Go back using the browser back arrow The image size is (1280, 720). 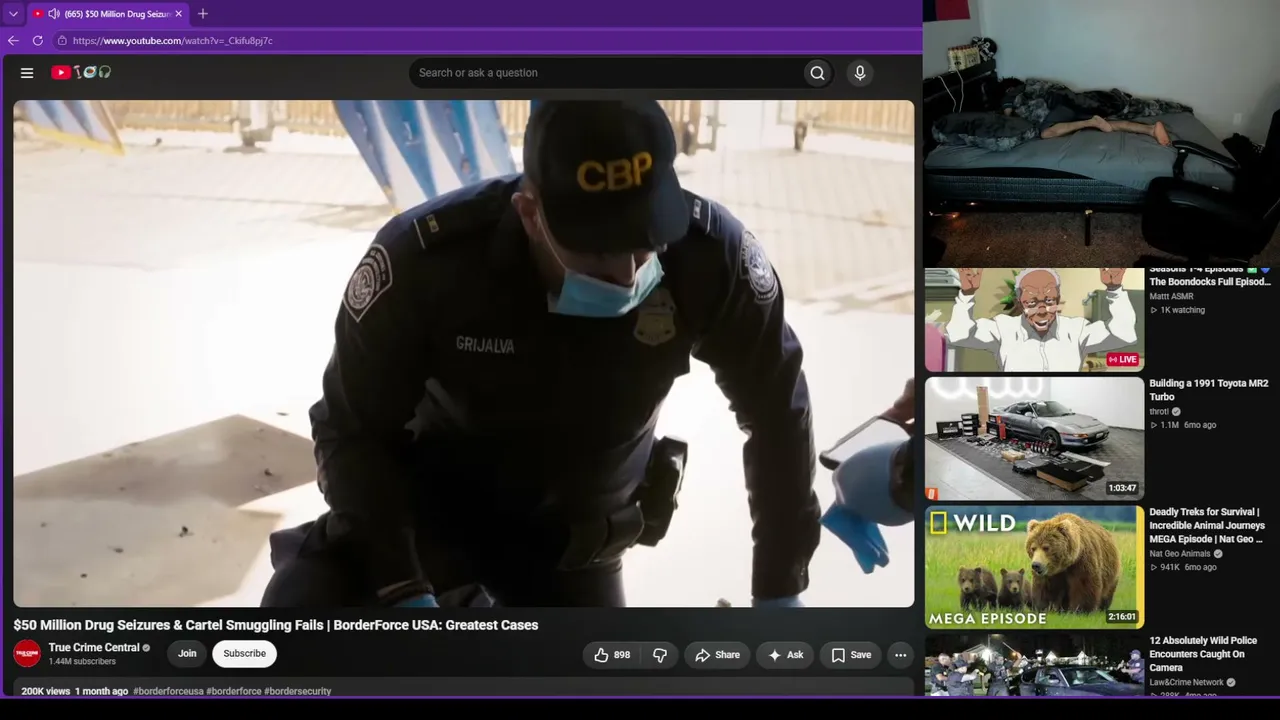(13, 41)
